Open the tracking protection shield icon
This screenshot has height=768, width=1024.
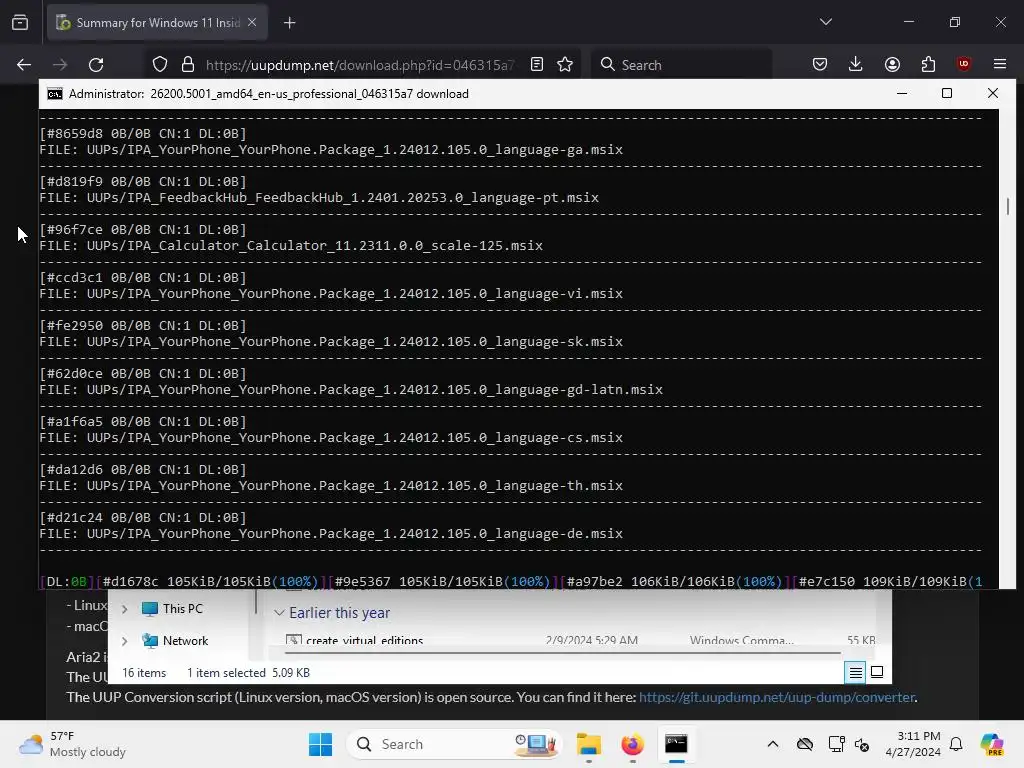tap(160, 65)
